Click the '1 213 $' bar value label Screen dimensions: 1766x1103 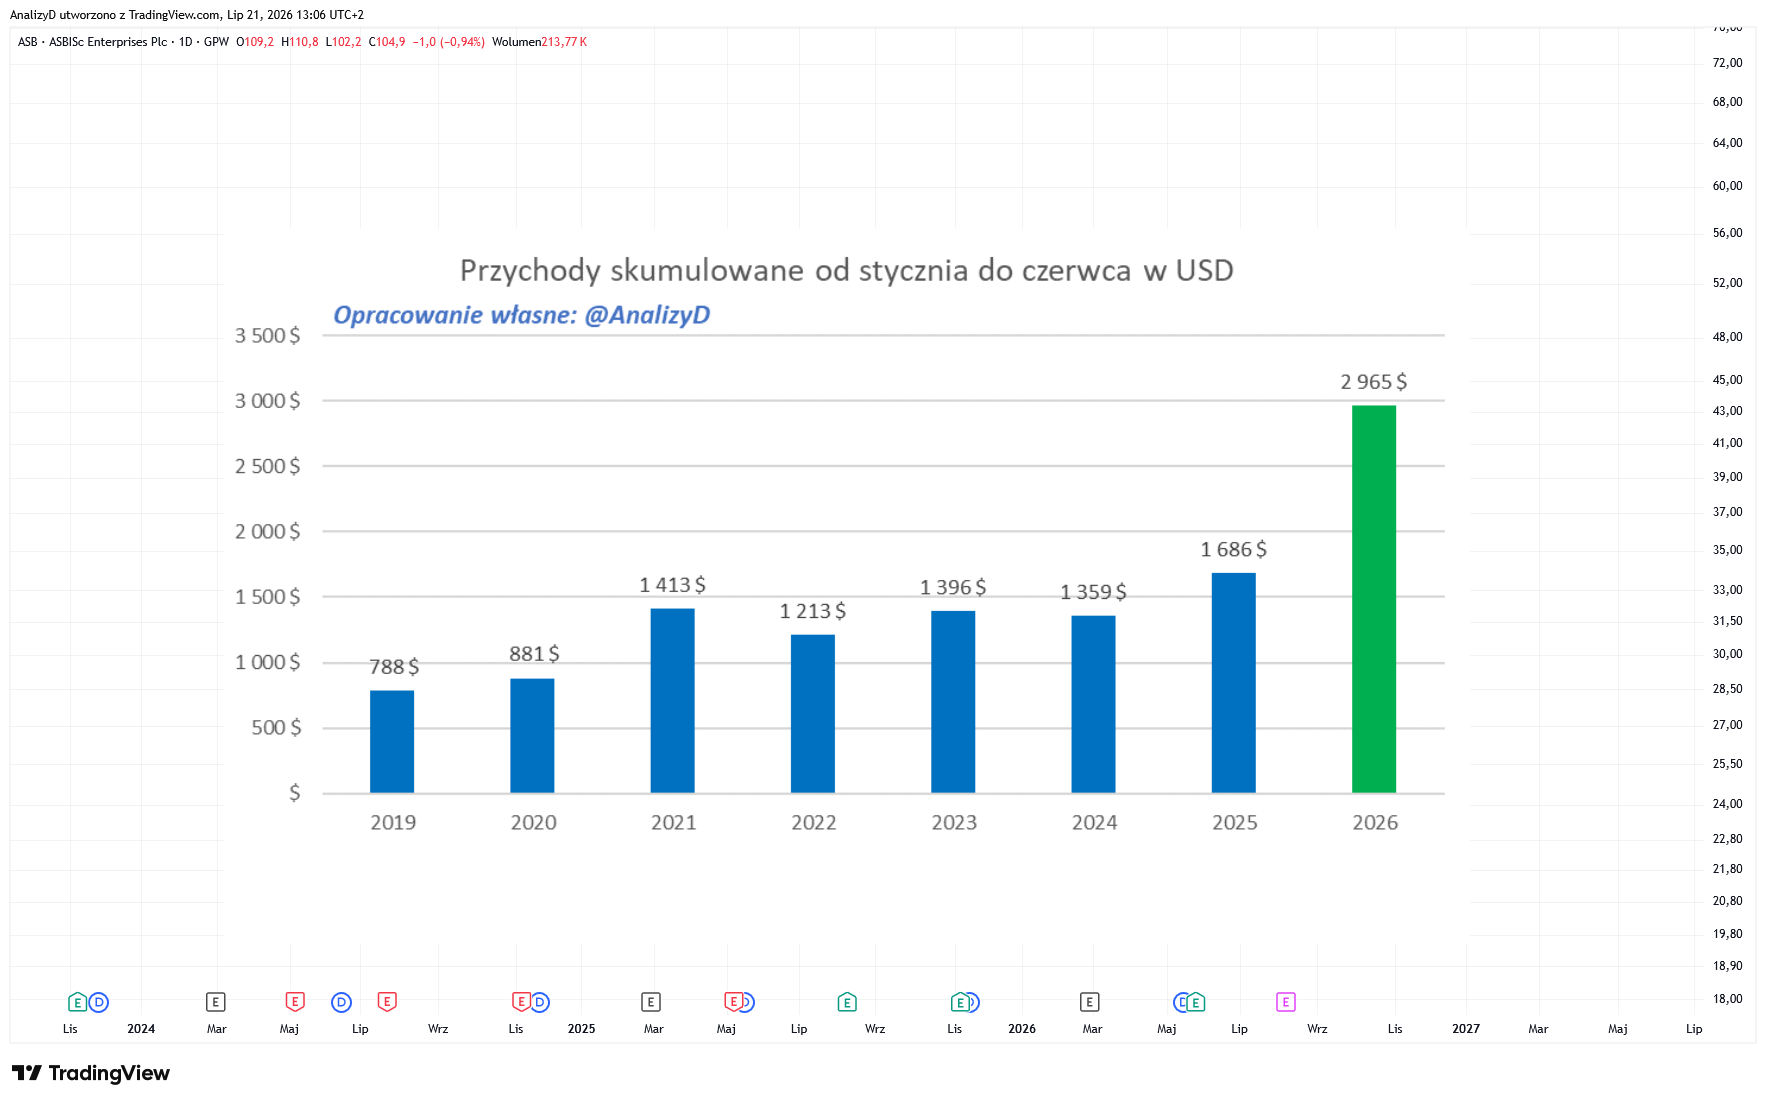click(x=813, y=611)
